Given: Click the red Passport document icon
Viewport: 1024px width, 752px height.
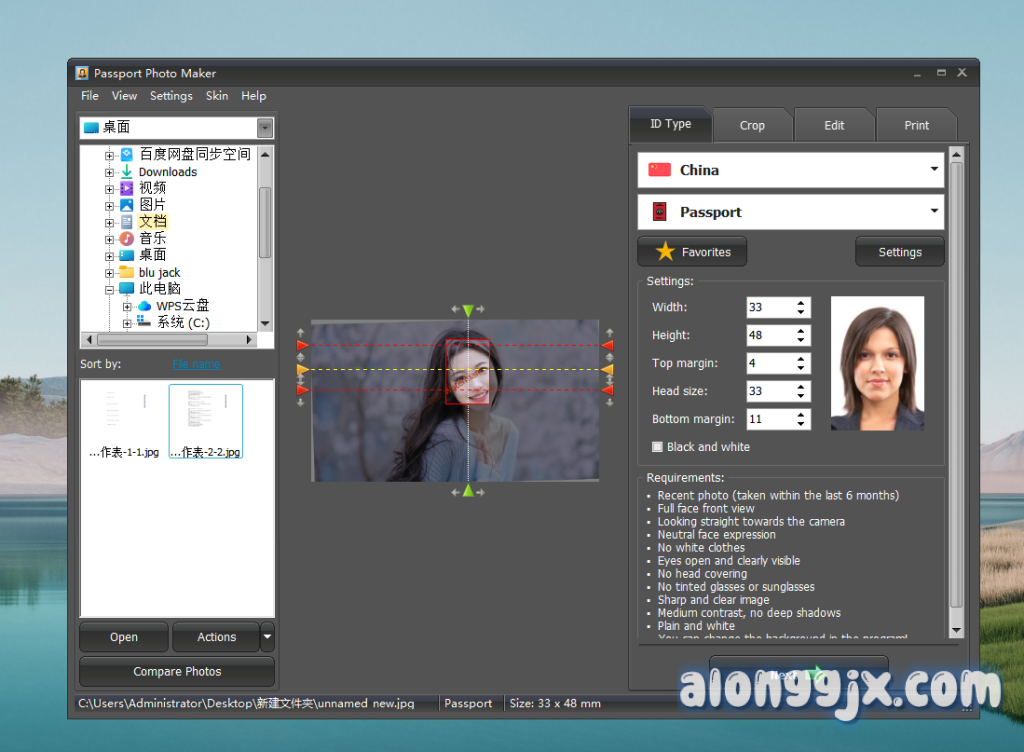Looking at the screenshot, I should 659,212.
